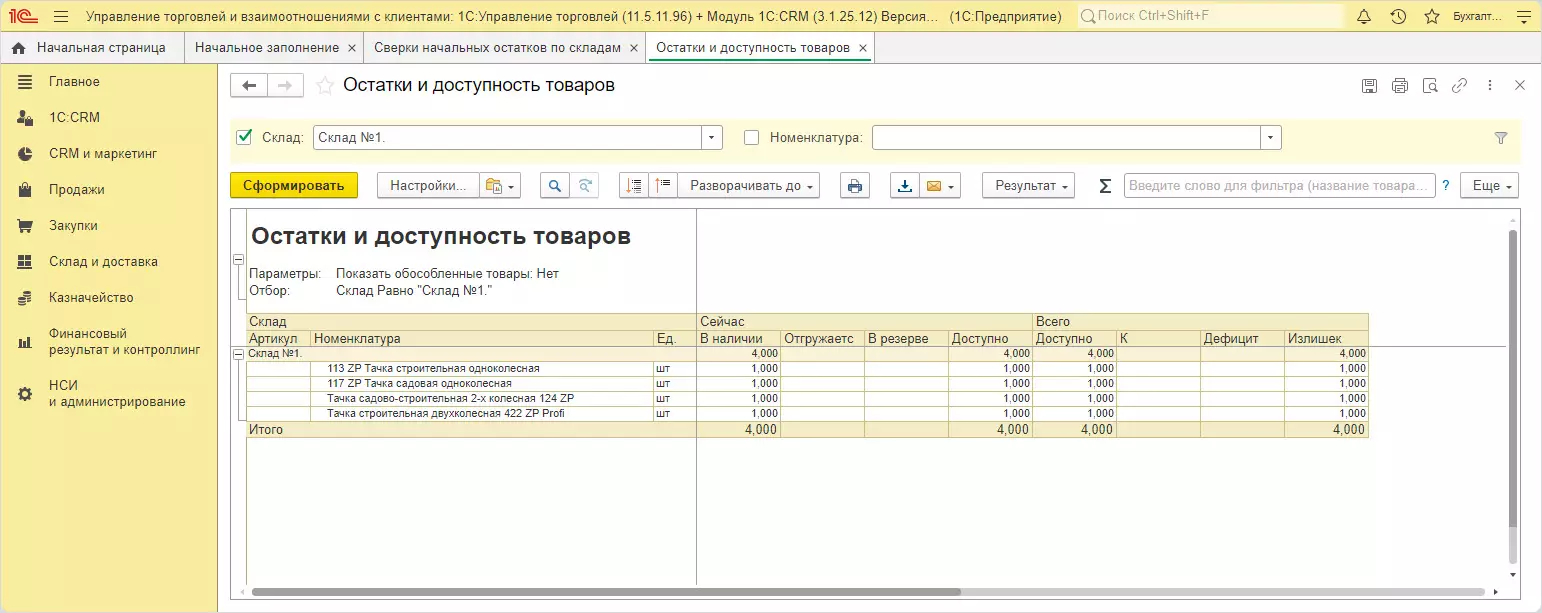Viewport: 1542px width, 613px height.
Task: Open the history clock icon
Action: (x=1398, y=17)
